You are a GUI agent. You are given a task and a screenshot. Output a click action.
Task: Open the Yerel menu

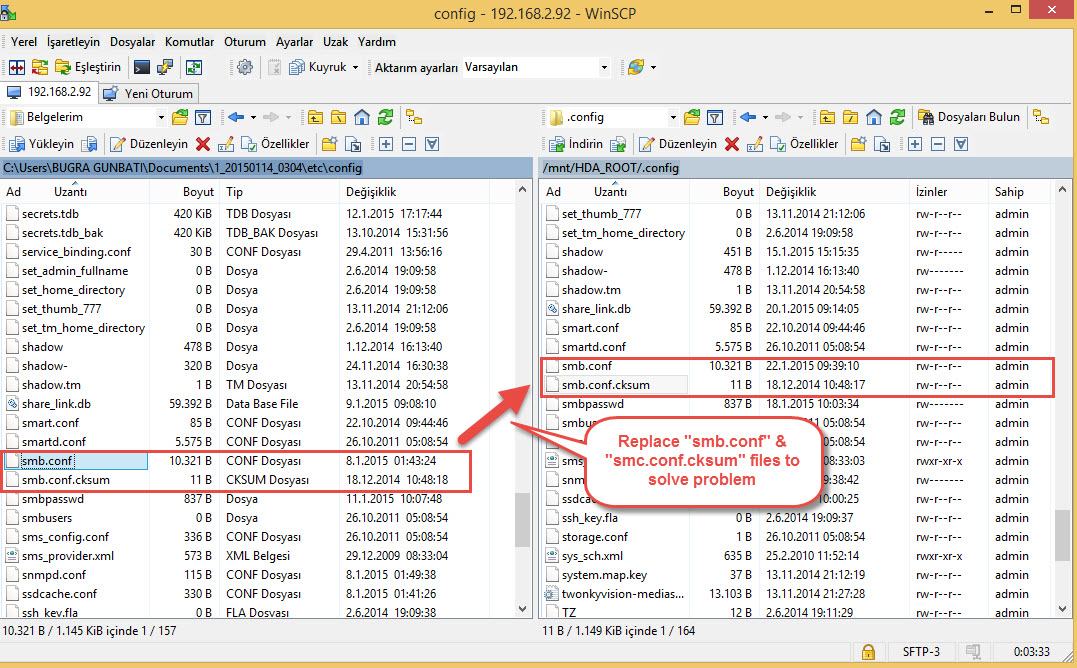(x=24, y=42)
